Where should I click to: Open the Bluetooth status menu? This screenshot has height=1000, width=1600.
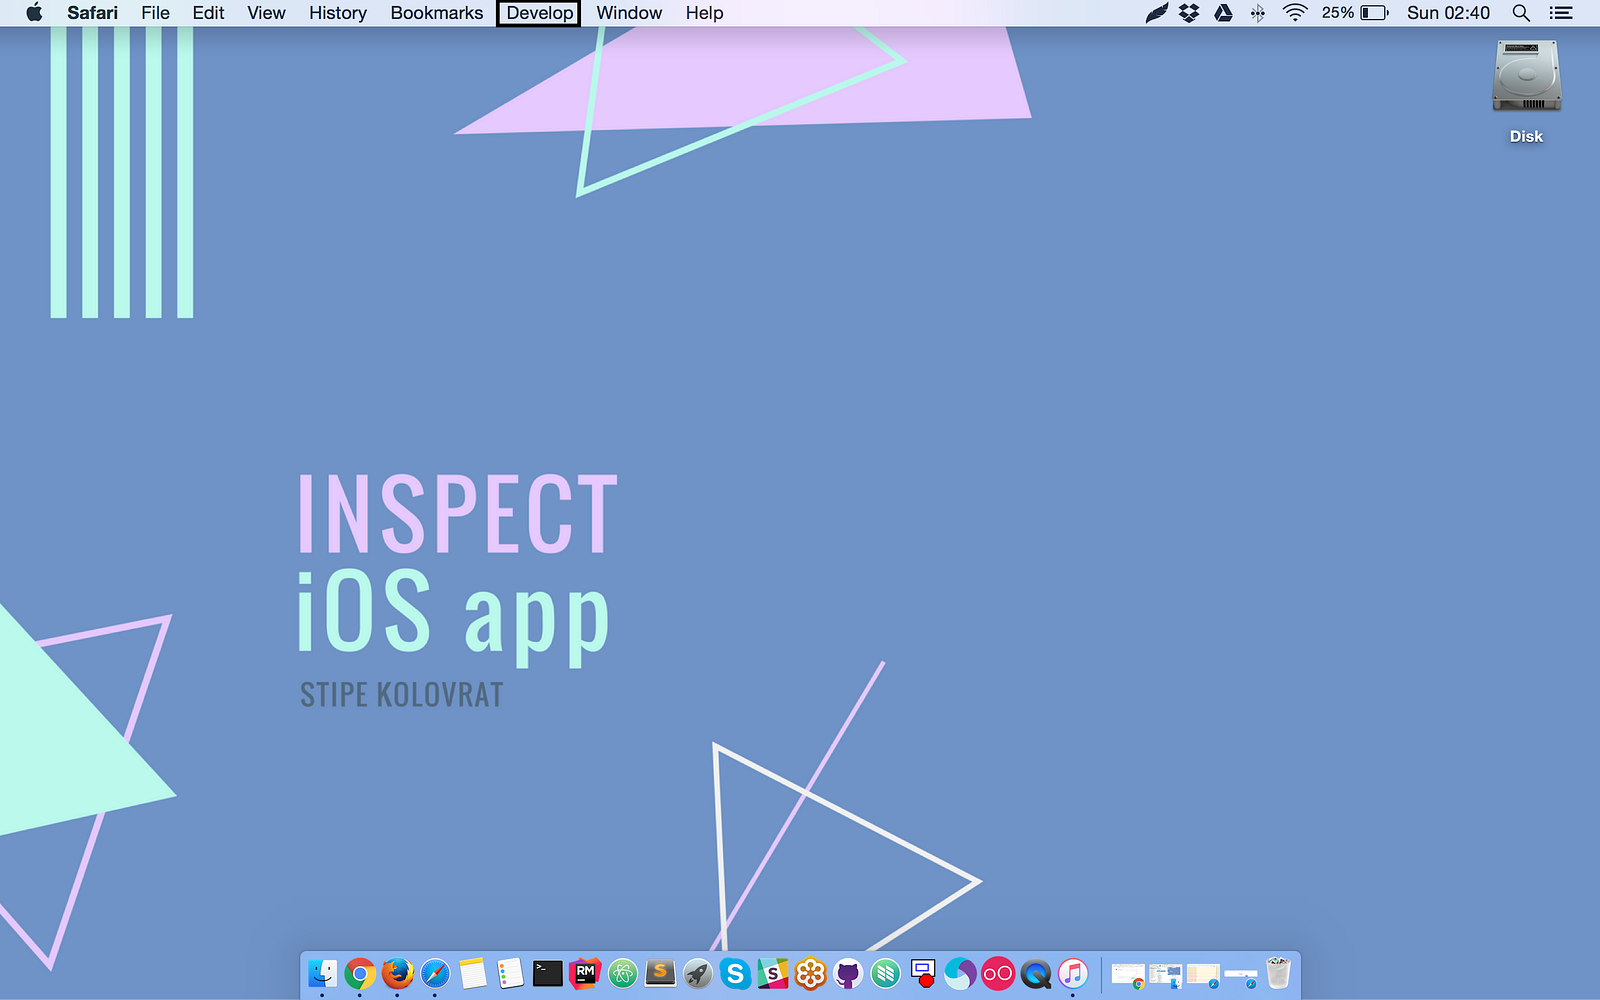(x=1258, y=13)
